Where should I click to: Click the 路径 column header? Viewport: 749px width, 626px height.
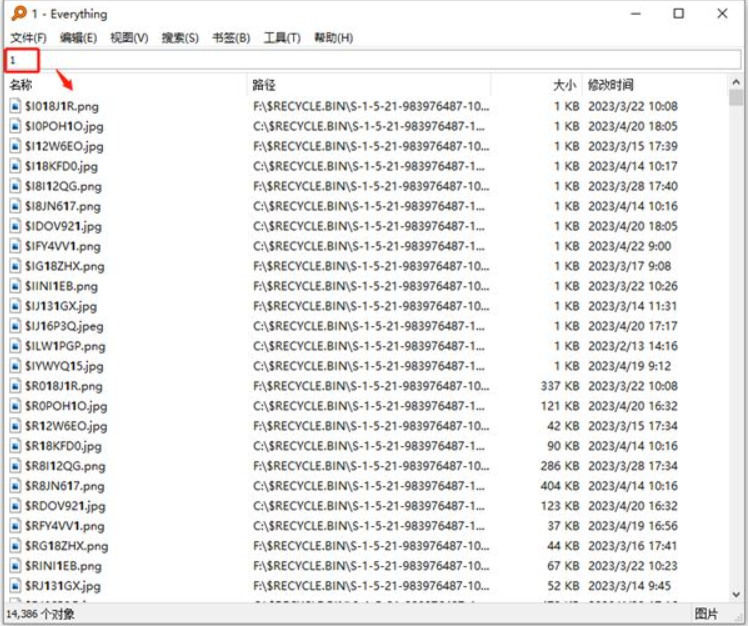coord(264,85)
